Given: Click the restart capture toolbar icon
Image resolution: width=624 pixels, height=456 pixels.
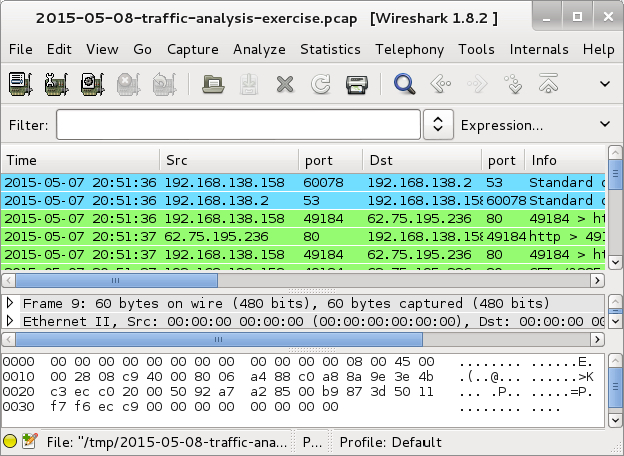Looking at the screenshot, I should (164, 84).
